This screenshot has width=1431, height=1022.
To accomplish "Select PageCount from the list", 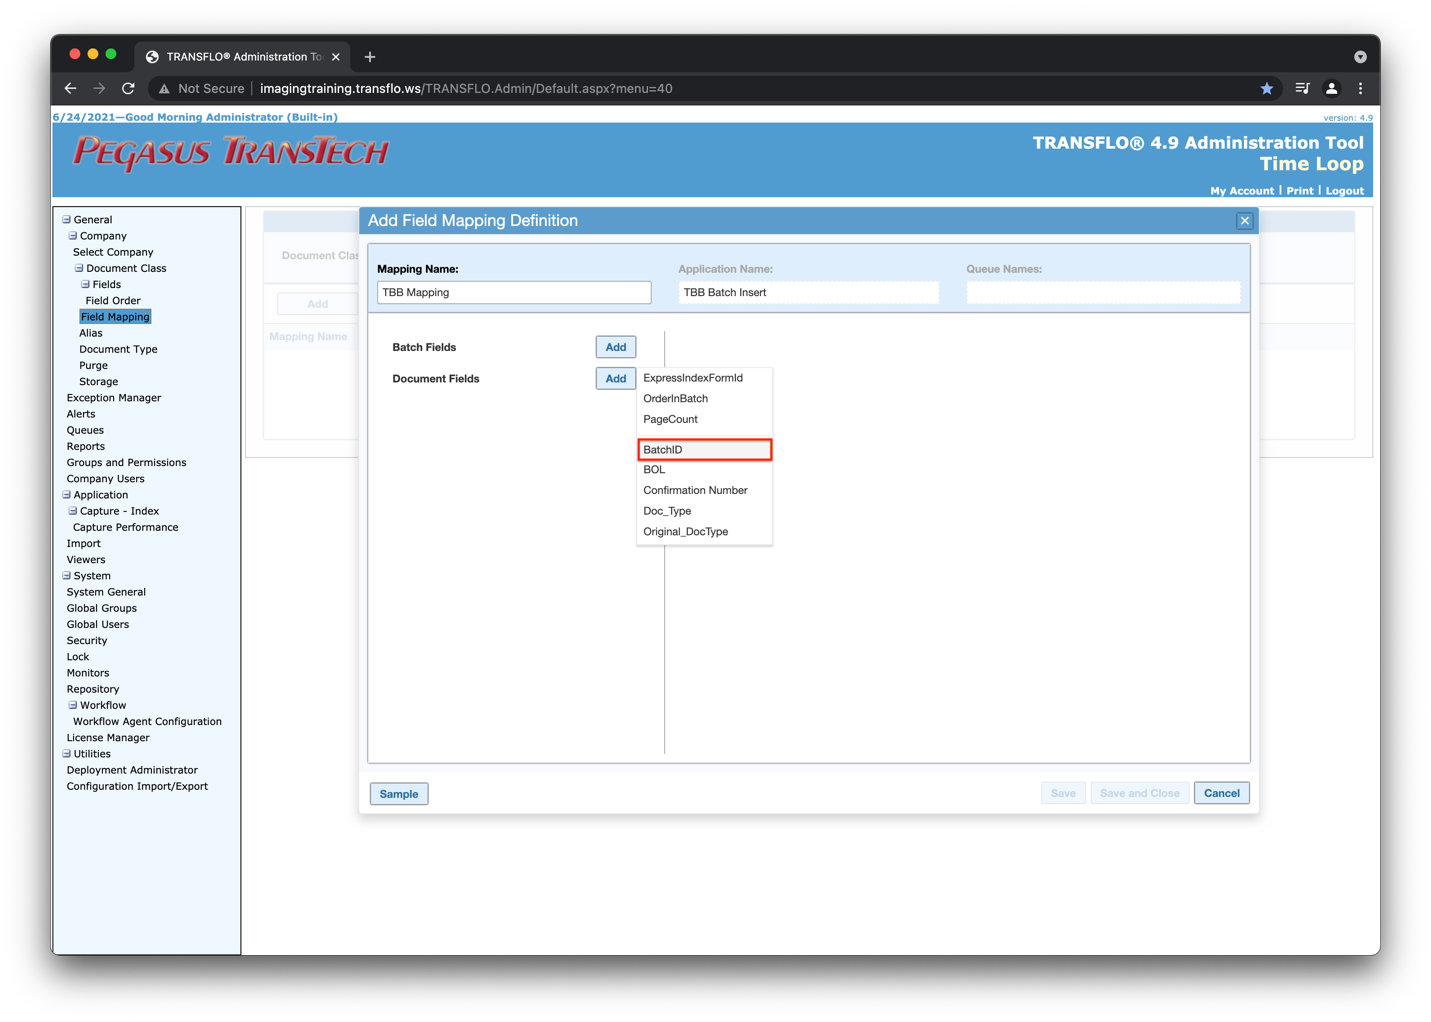I will point(704,419).
